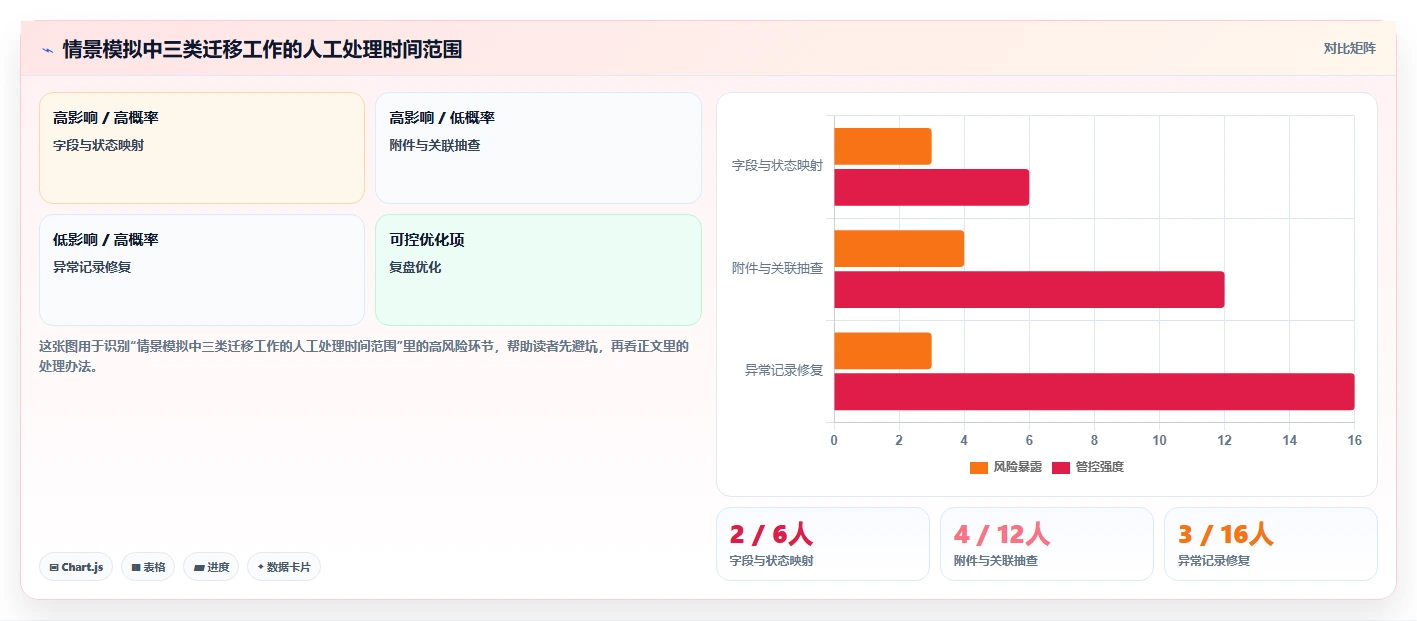1417x621 pixels.
Task: Click the 附件与关联抽查 chart axis label
Action: click(x=777, y=268)
